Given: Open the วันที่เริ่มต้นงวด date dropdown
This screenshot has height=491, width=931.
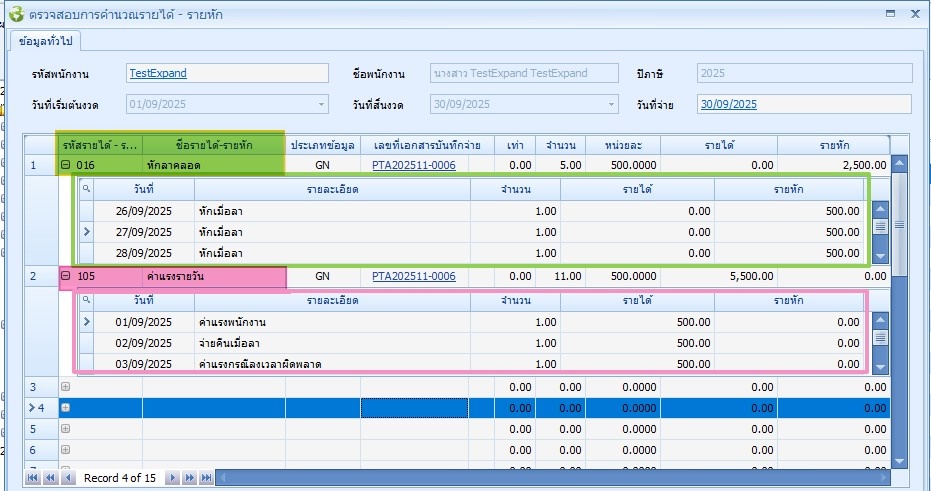Looking at the screenshot, I should click(320, 104).
